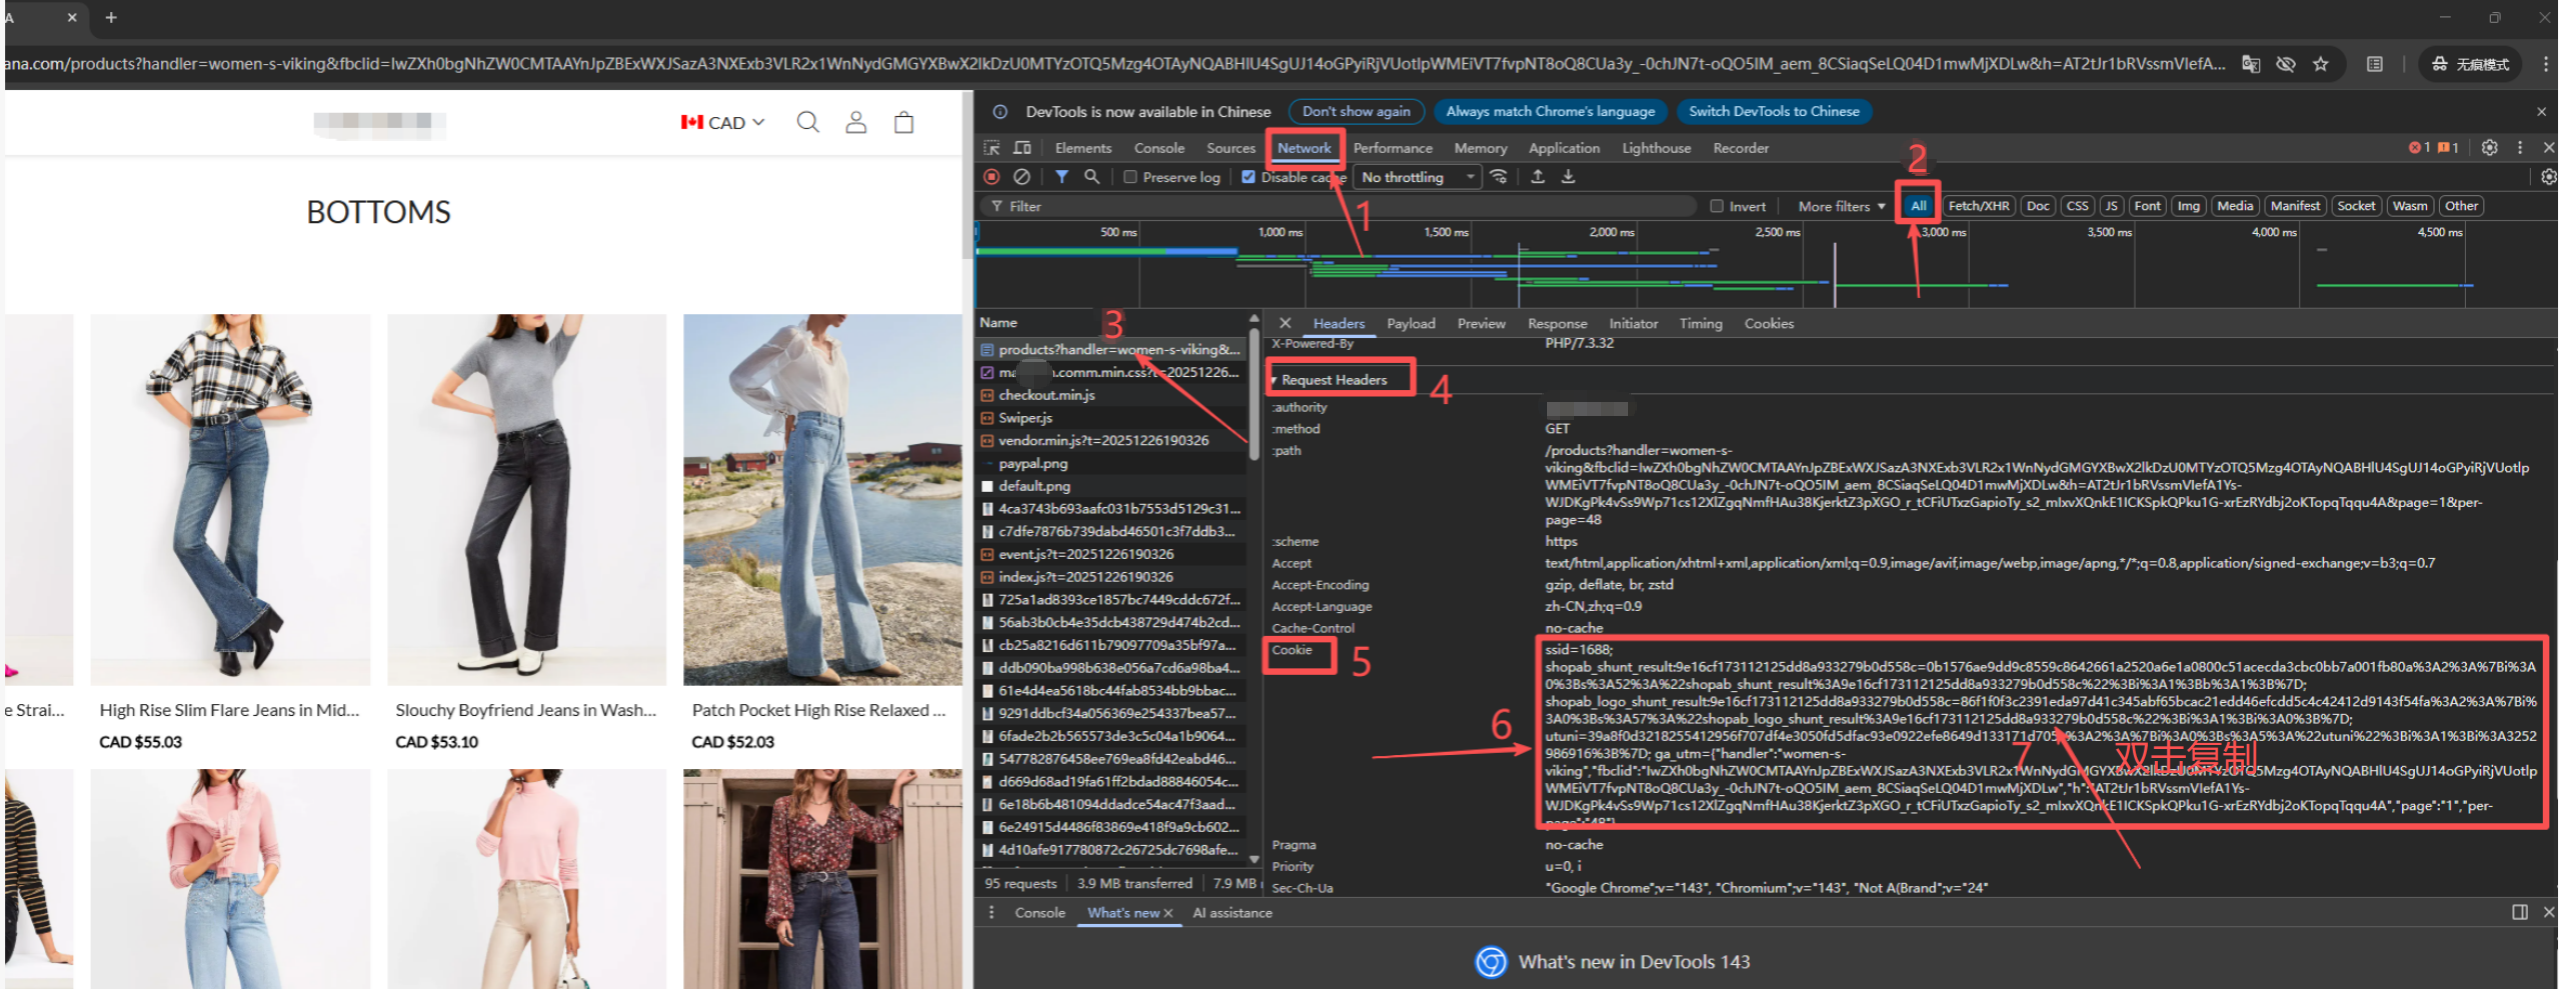The image size is (2559, 989).
Task: Expand the More filters dropdown
Action: pyautogui.click(x=1841, y=206)
